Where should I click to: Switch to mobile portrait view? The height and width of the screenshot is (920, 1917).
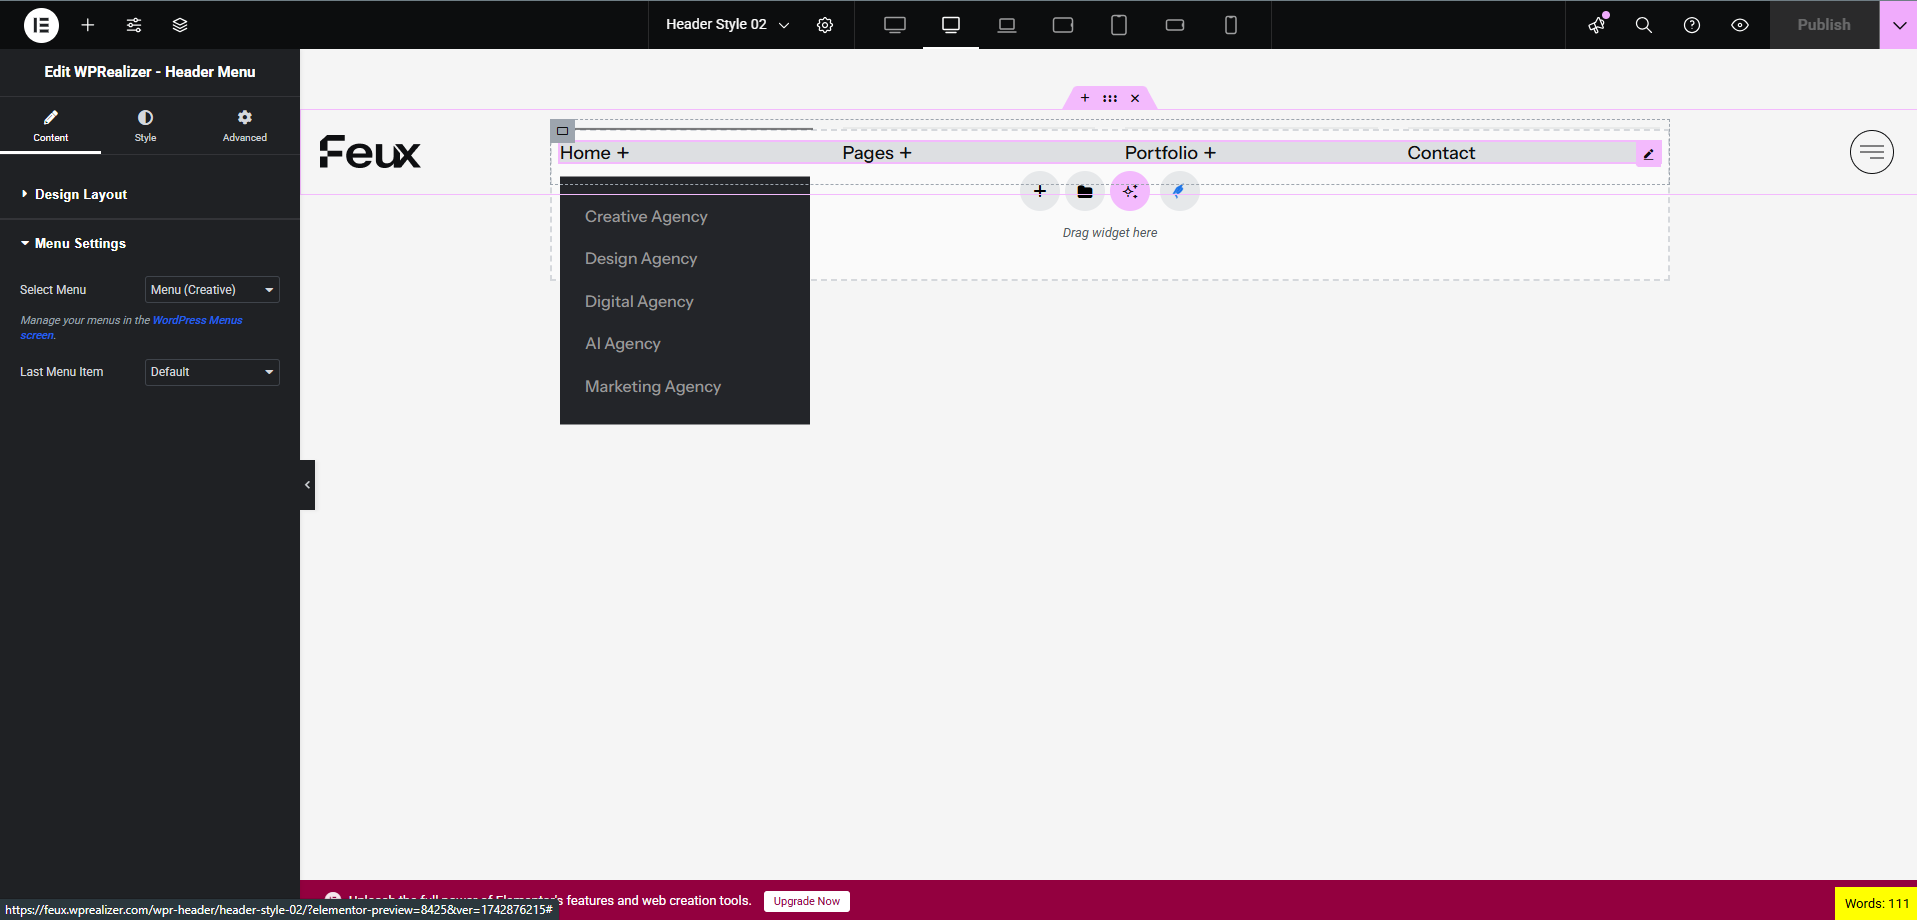point(1230,25)
